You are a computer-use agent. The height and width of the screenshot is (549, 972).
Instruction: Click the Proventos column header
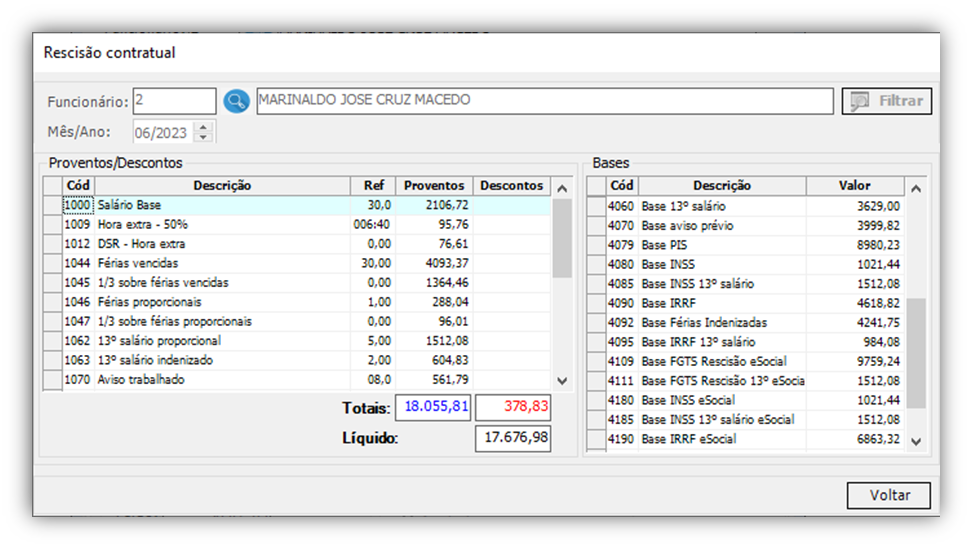click(x=434, y=185)
